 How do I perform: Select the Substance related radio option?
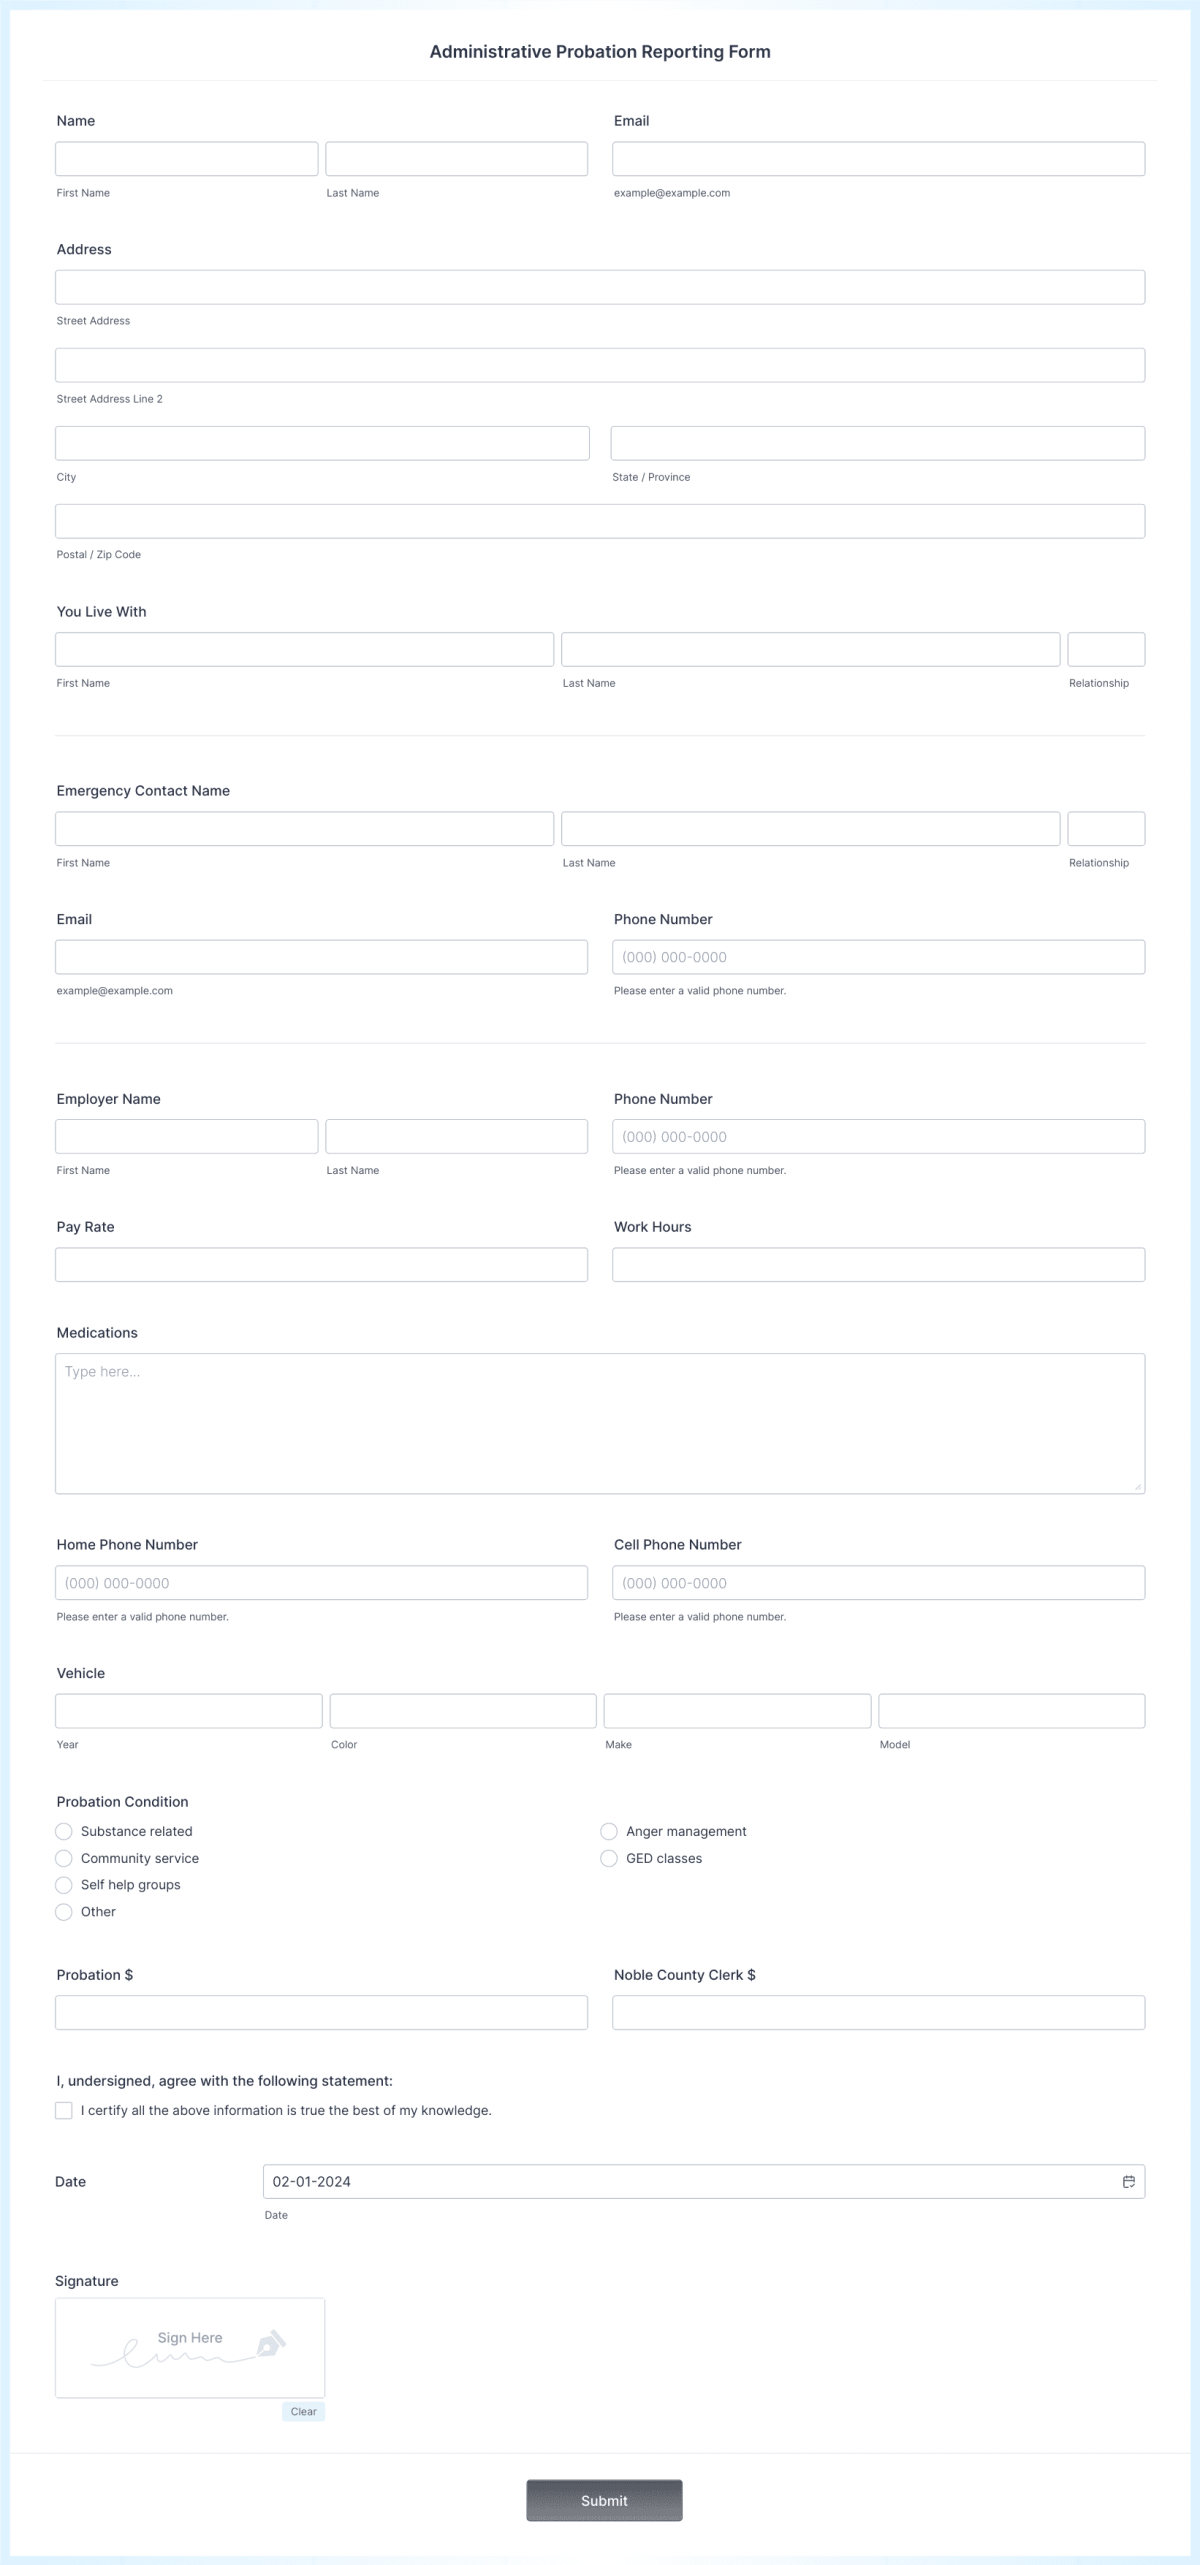64,1831
